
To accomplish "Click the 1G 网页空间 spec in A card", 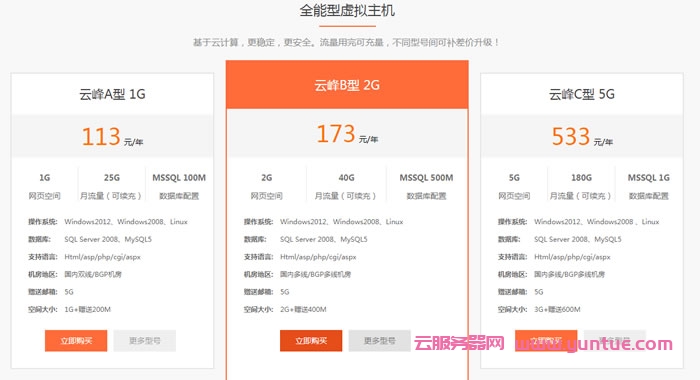I will pos(45,186).
